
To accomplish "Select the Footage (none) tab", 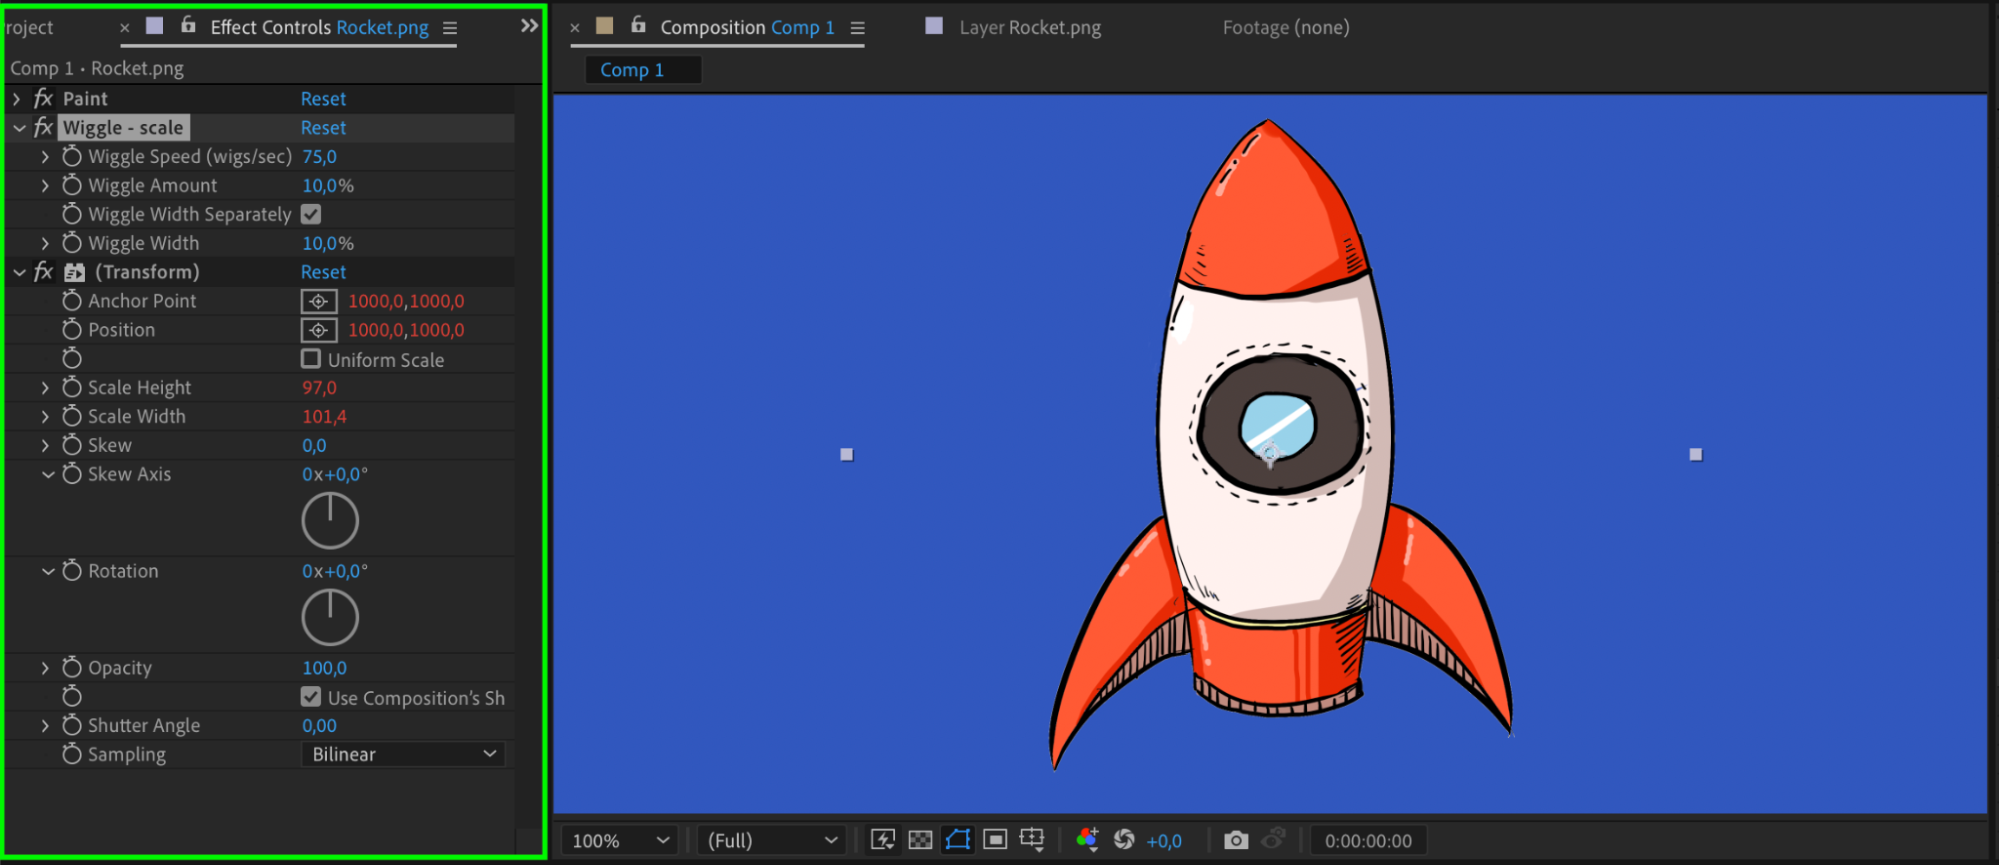I will pyautogui.click(x=1285, y=28).
